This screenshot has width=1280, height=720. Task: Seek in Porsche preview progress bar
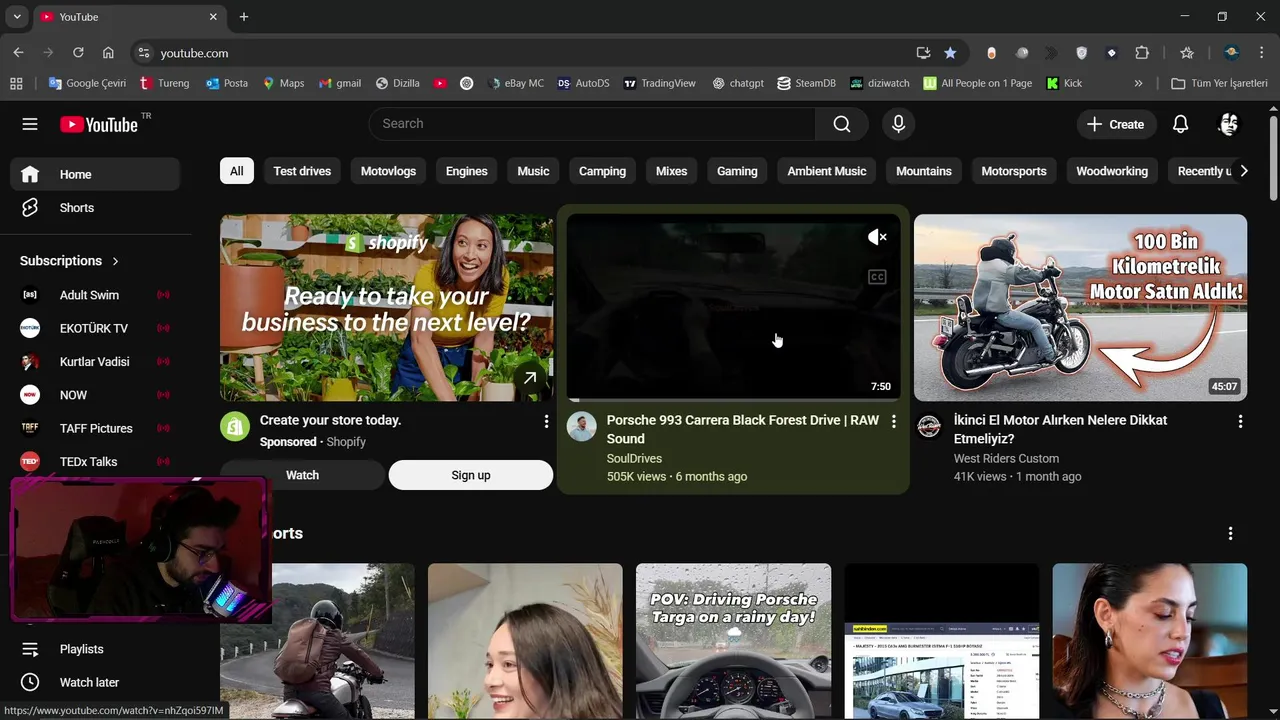733,399
